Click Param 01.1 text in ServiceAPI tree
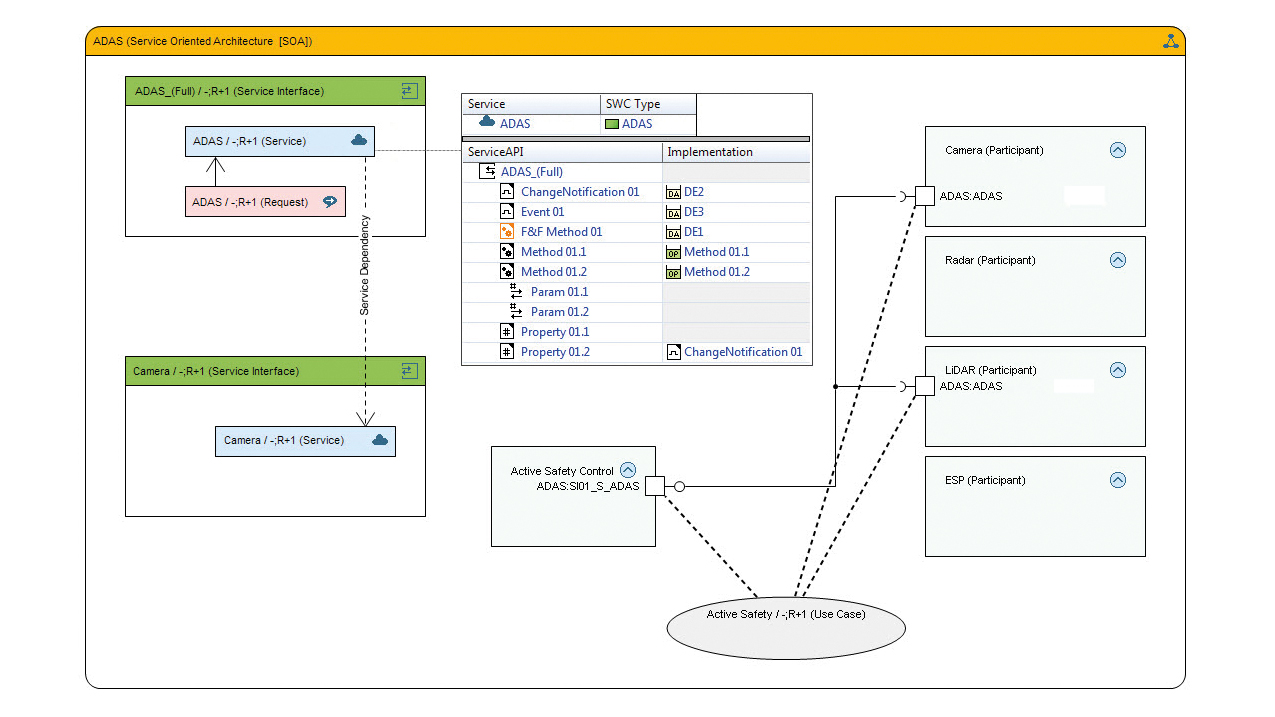Image resolution: width=1275 pixels, height=717 pixels. 560,292
